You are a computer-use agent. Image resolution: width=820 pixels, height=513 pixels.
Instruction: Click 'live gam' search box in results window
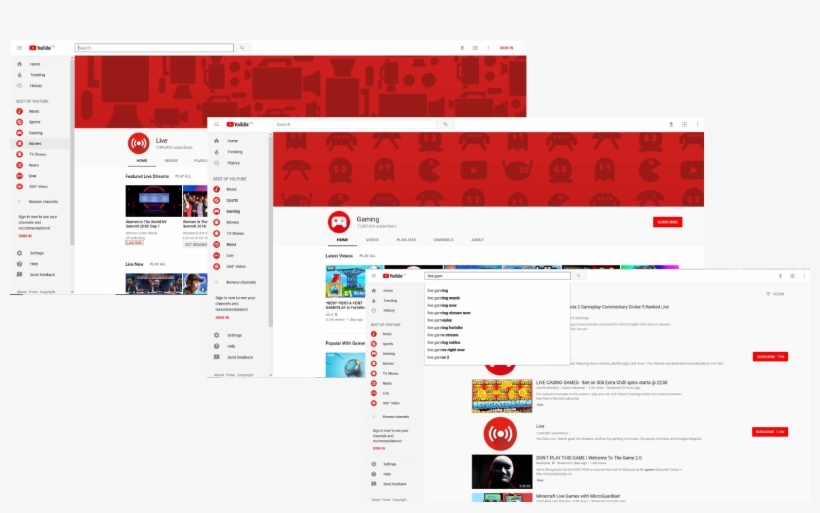tap(497, 276)
